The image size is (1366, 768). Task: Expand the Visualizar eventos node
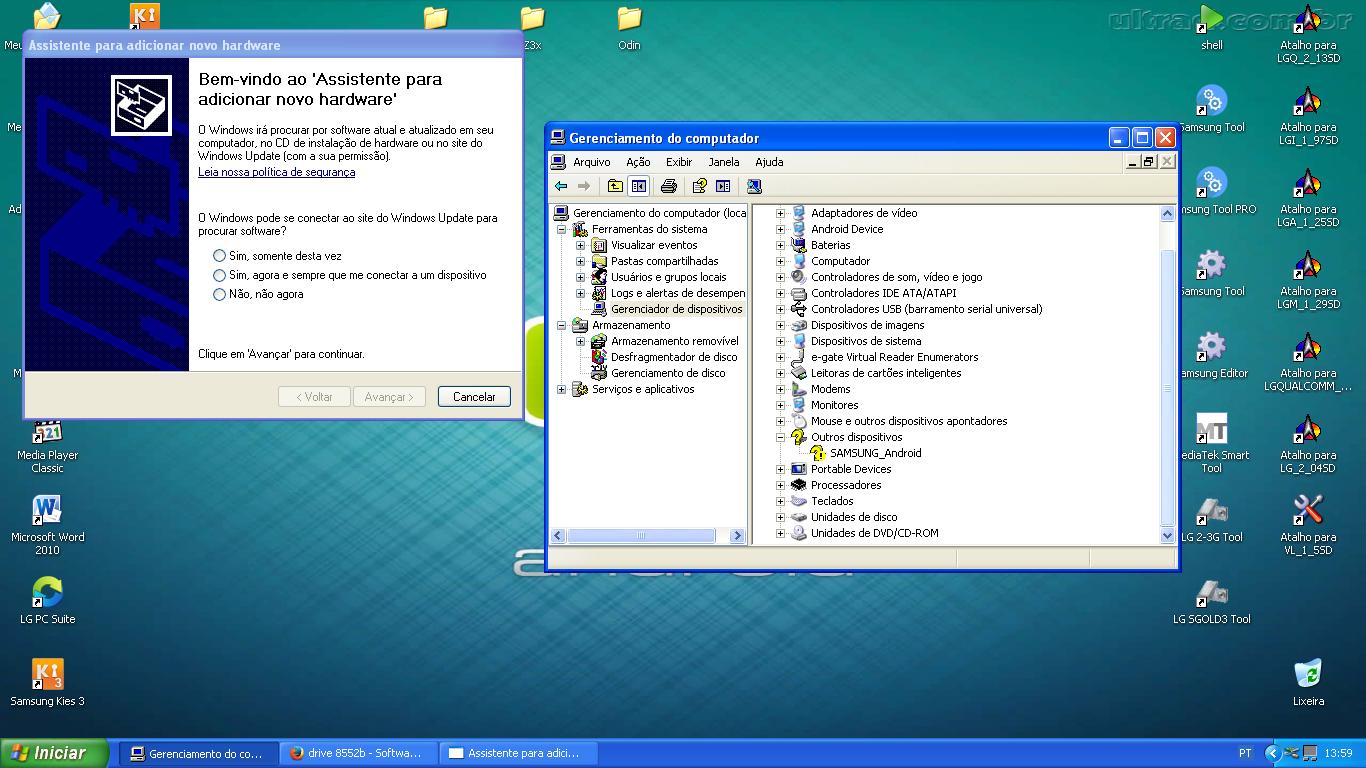point(580,245)
